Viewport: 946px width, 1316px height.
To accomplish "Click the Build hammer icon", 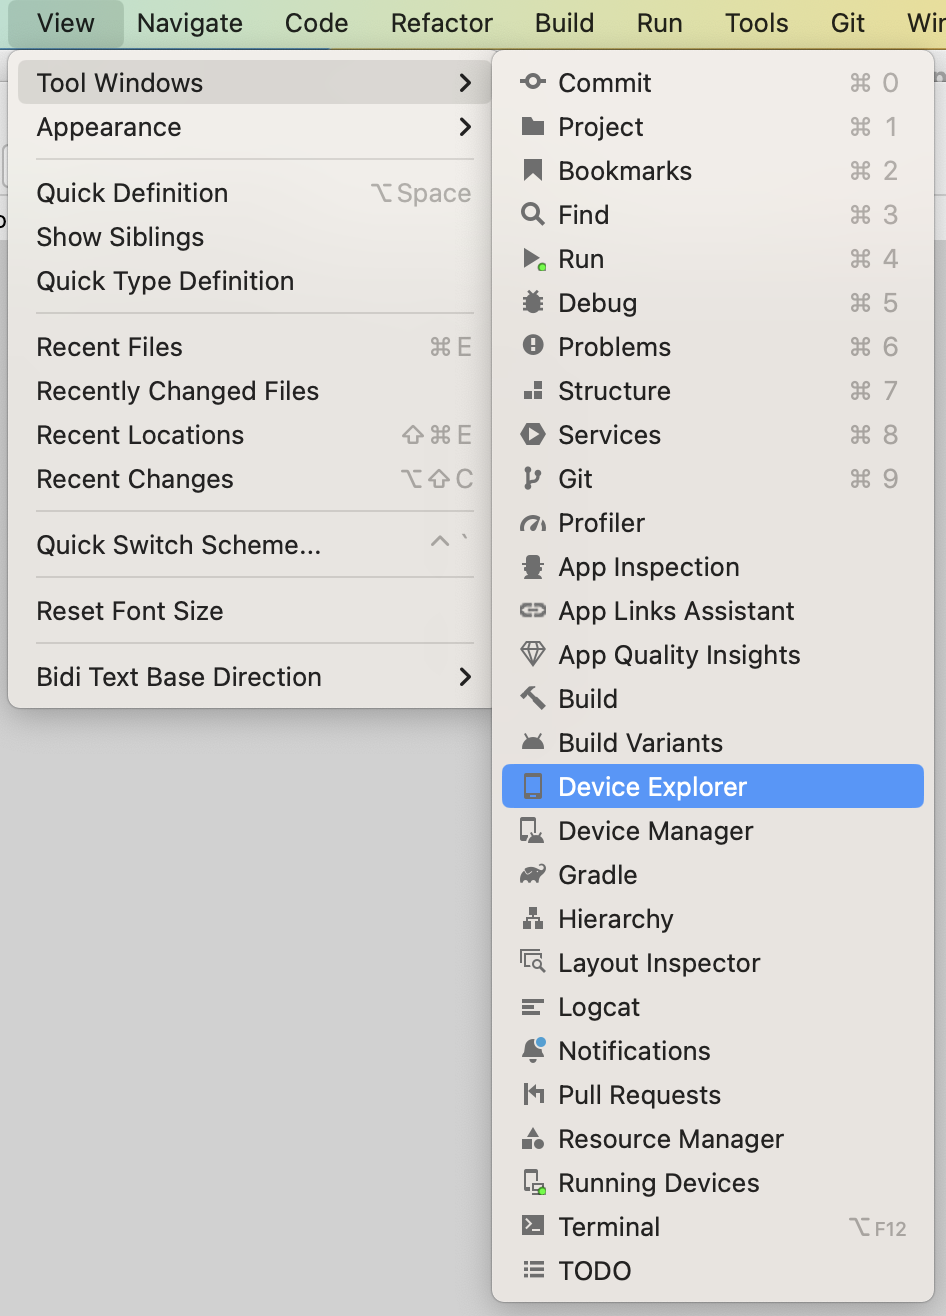I will pos(533,699).
